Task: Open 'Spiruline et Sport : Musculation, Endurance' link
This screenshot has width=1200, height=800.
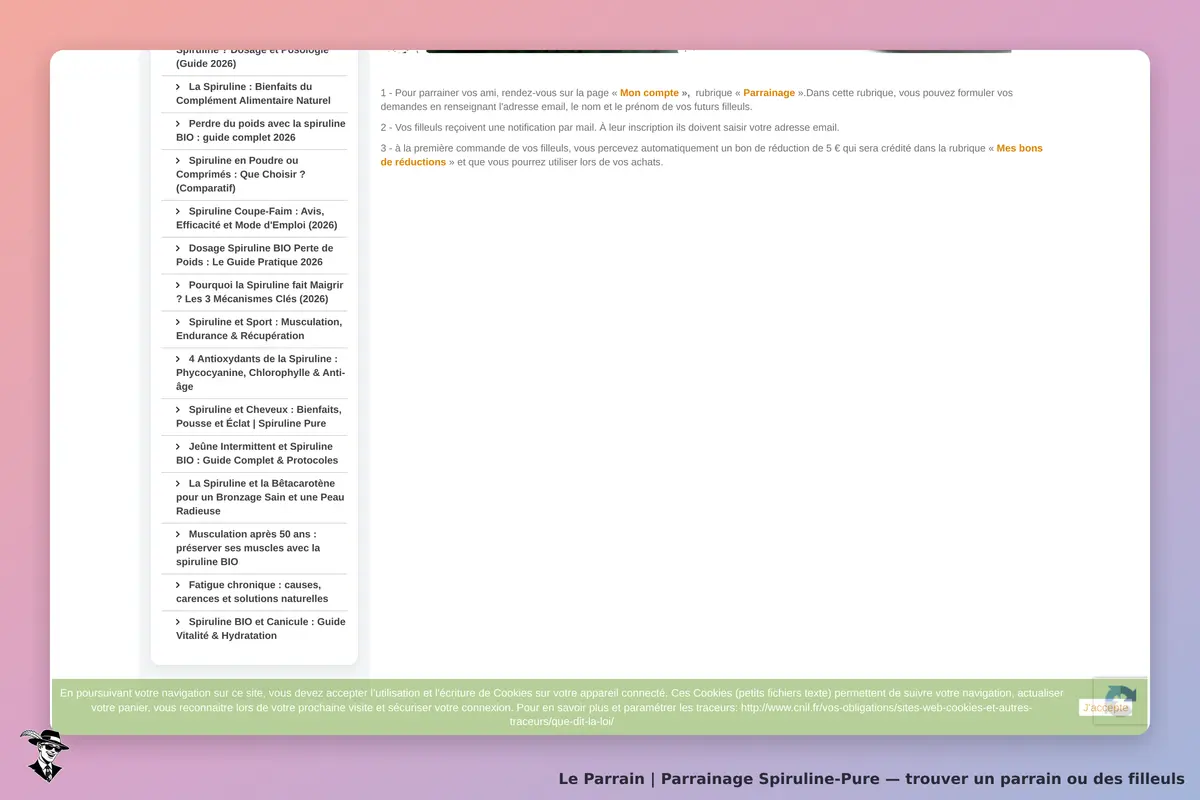Action: (259, 329)
